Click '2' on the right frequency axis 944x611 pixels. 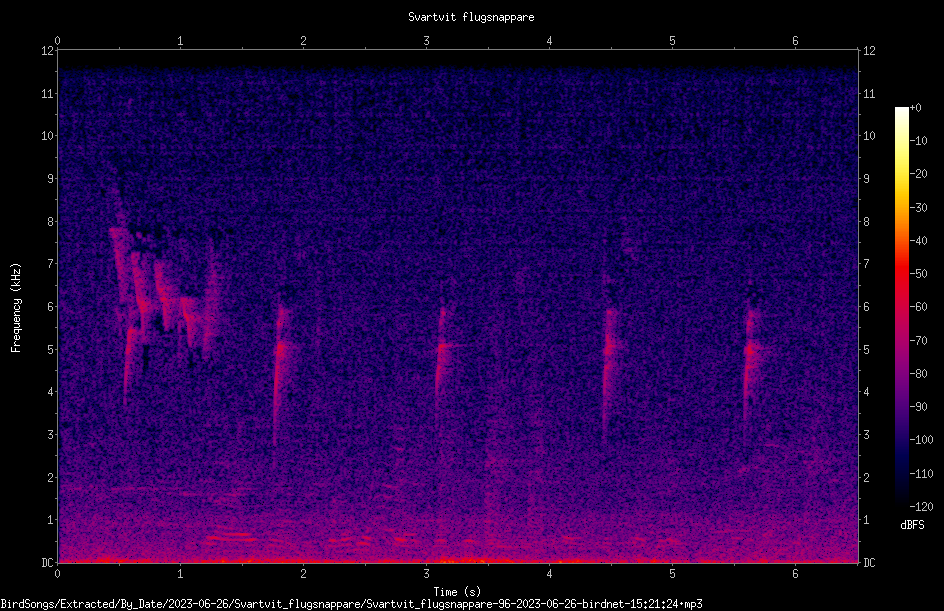866,477
